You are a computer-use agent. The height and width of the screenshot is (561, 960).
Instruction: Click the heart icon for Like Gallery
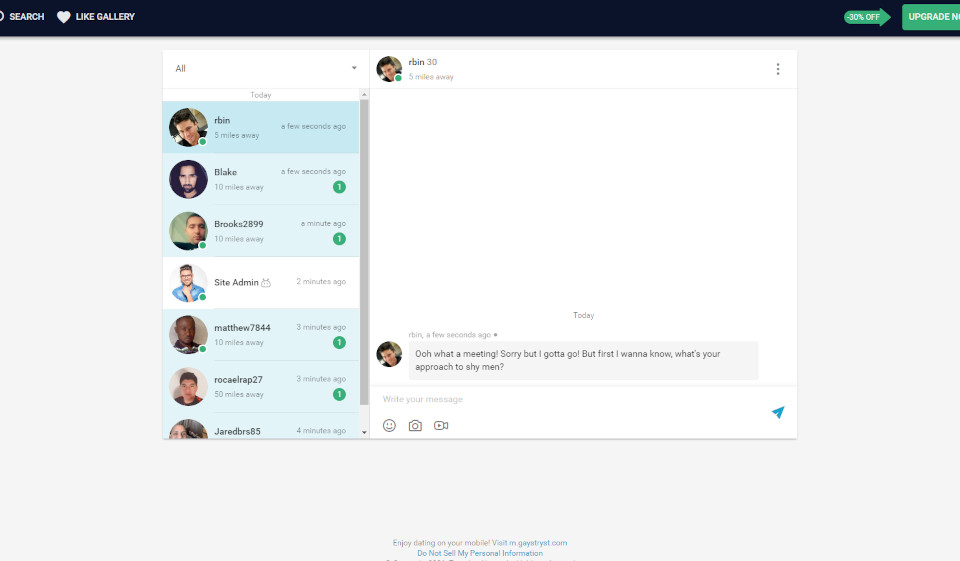coord(64,17)
